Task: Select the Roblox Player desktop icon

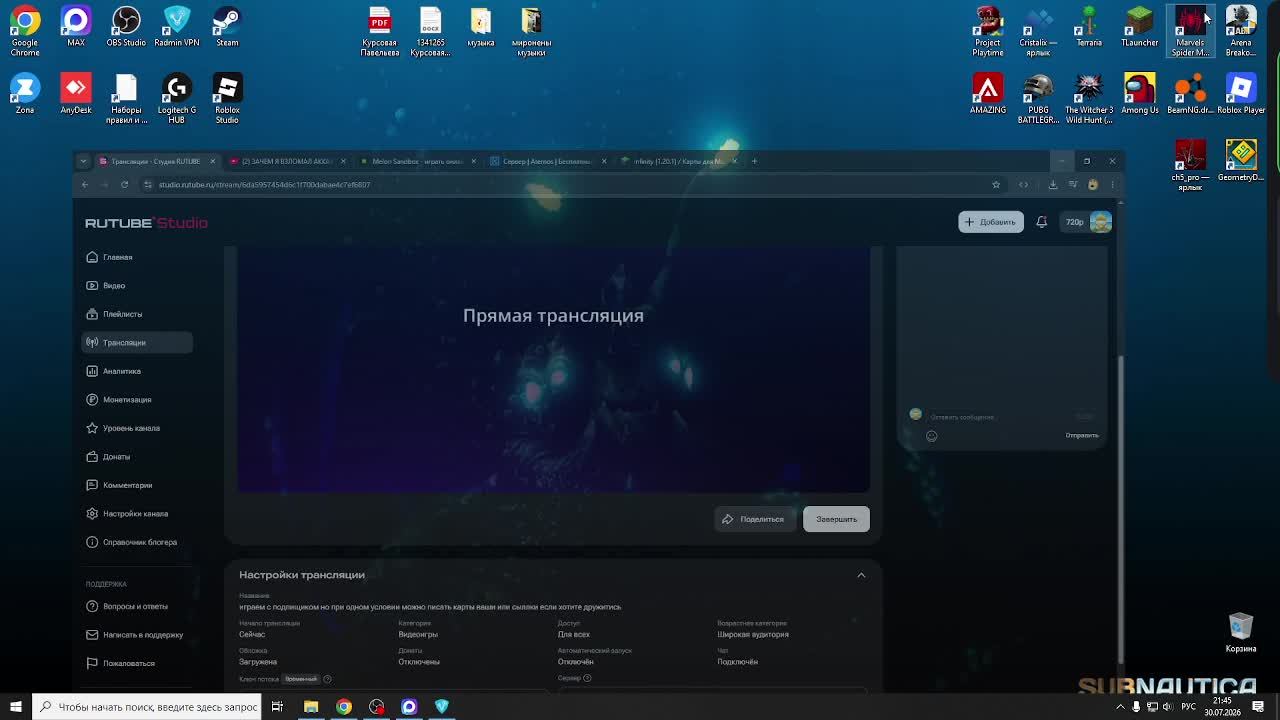Action: coord(1241,94)
